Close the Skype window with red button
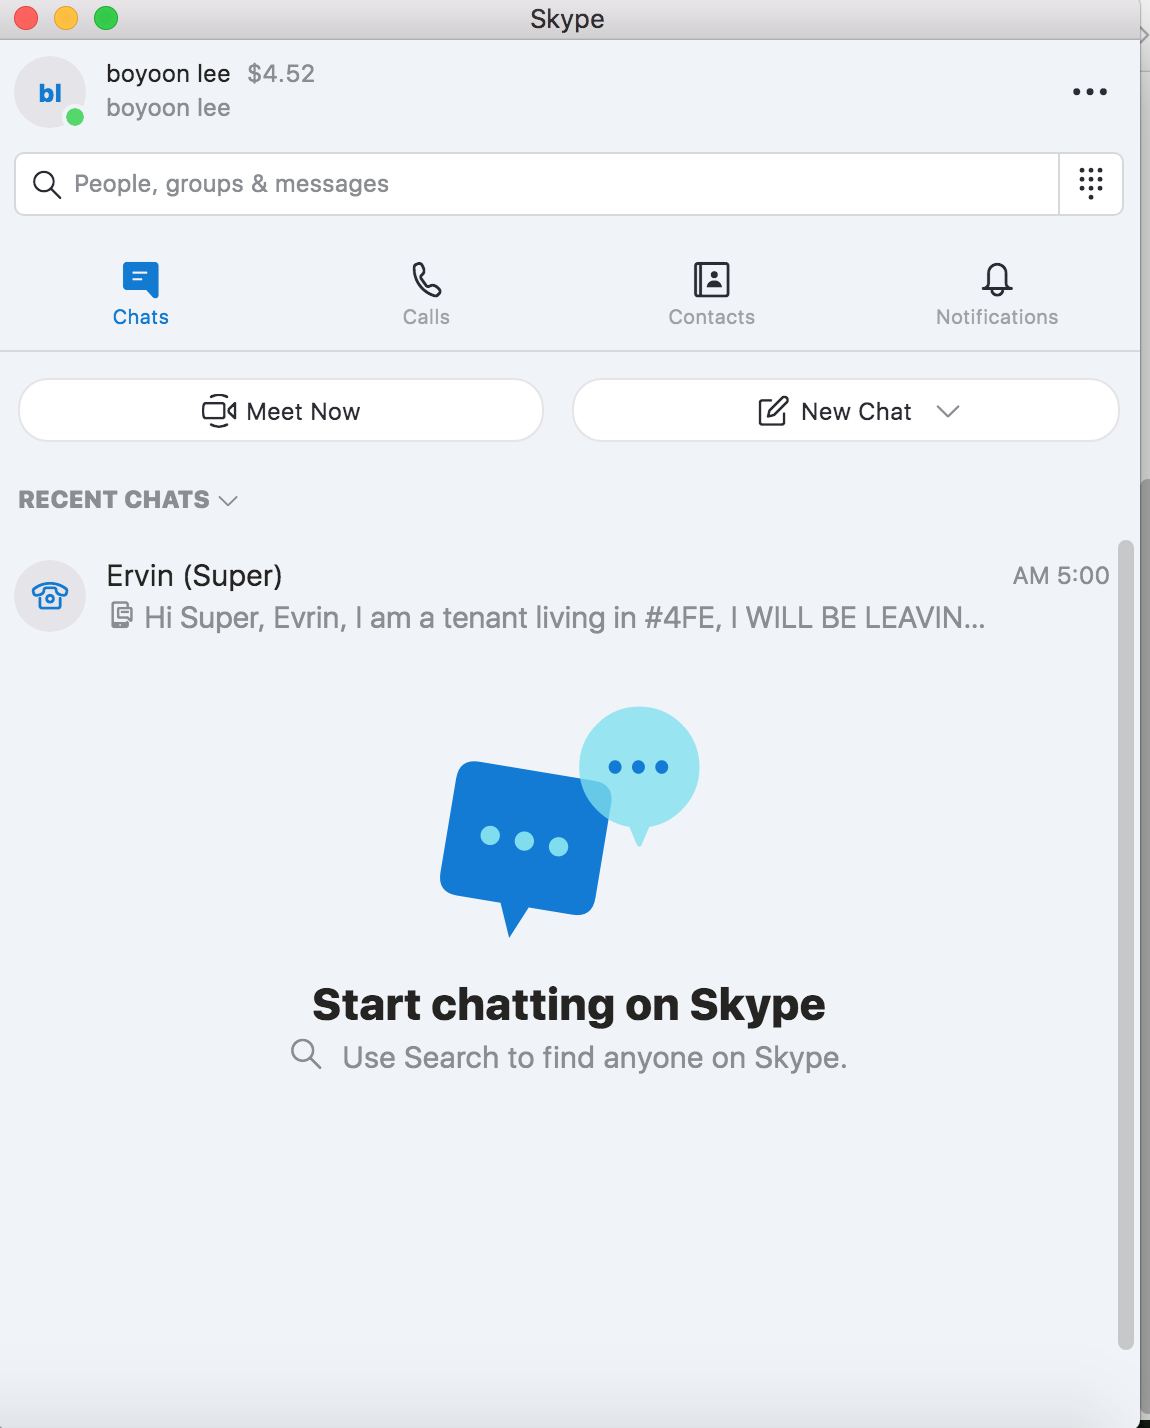The image size is (1150, 1428). (x=26, y=18)
